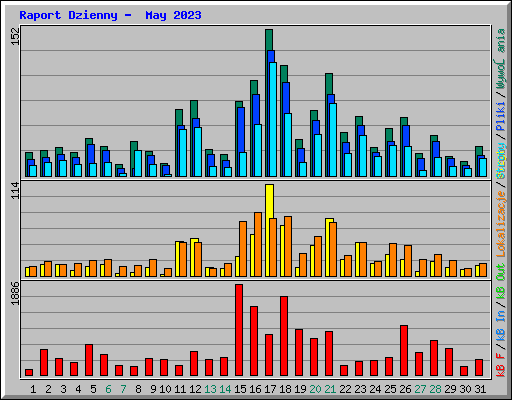This screenshot has width=512, height=400.
Task: Click the red bar for day 18
Action: pyautogui.click(x=284, y=336)
